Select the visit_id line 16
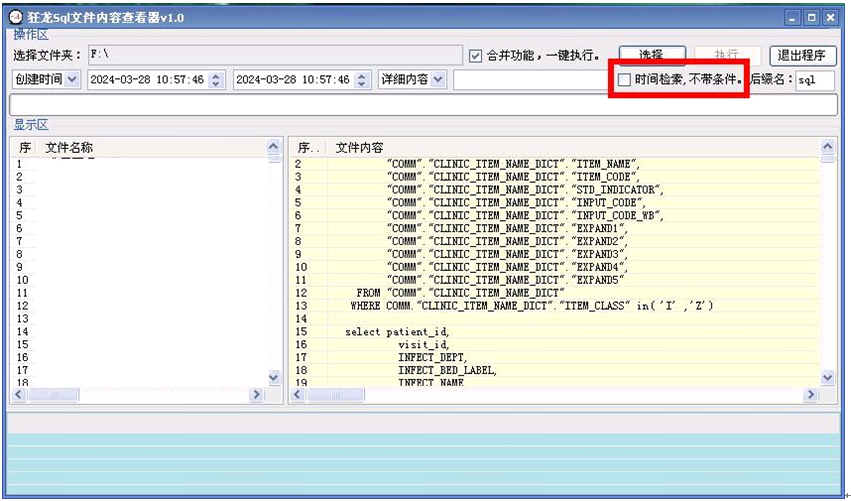This screenshot has height=501, width=851. [556, 345]
